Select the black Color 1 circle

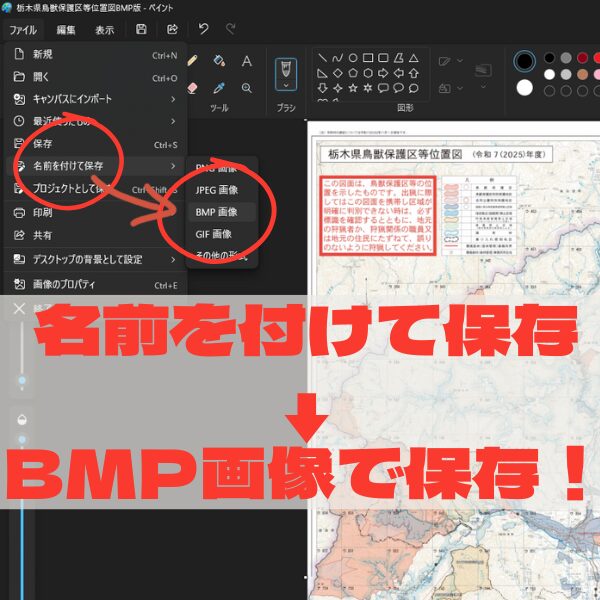tap(524, 61)
